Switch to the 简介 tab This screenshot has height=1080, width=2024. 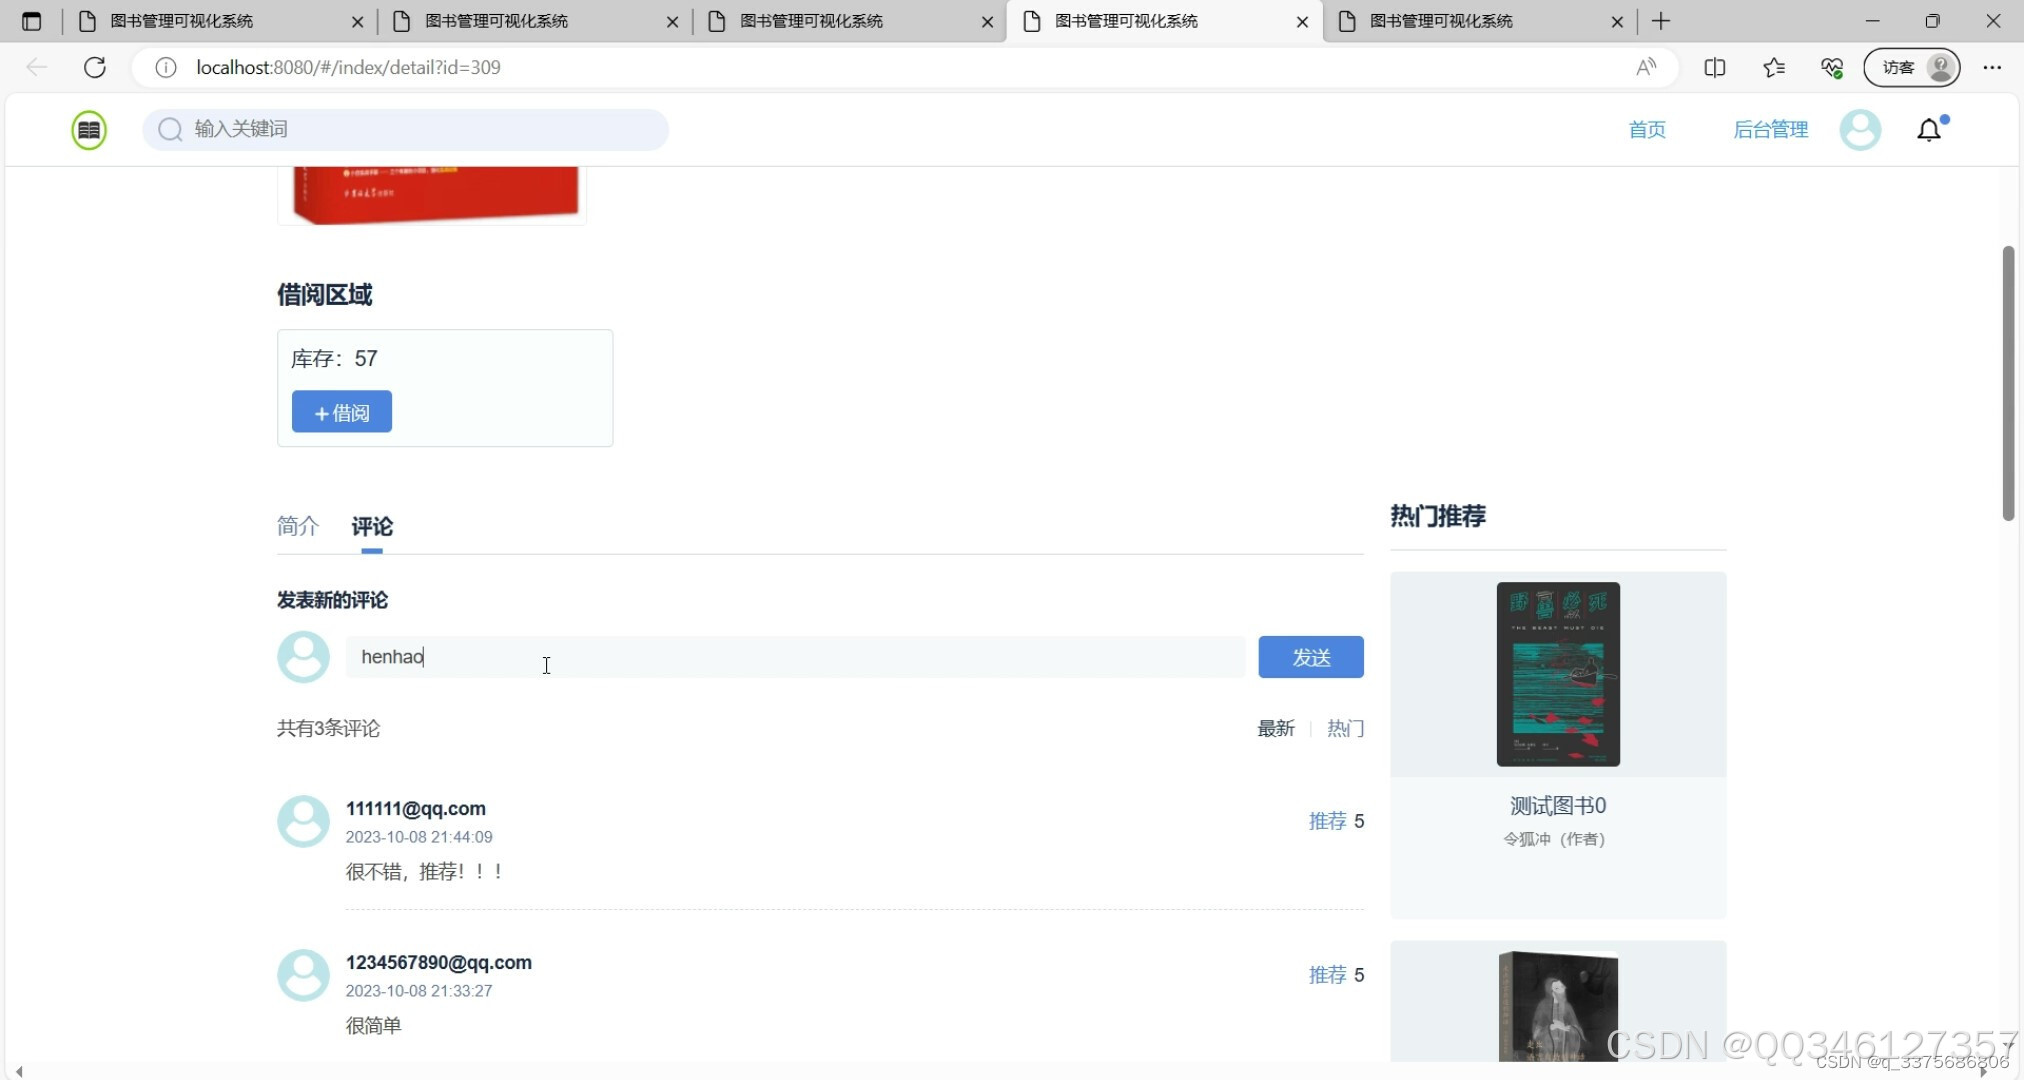298,526
